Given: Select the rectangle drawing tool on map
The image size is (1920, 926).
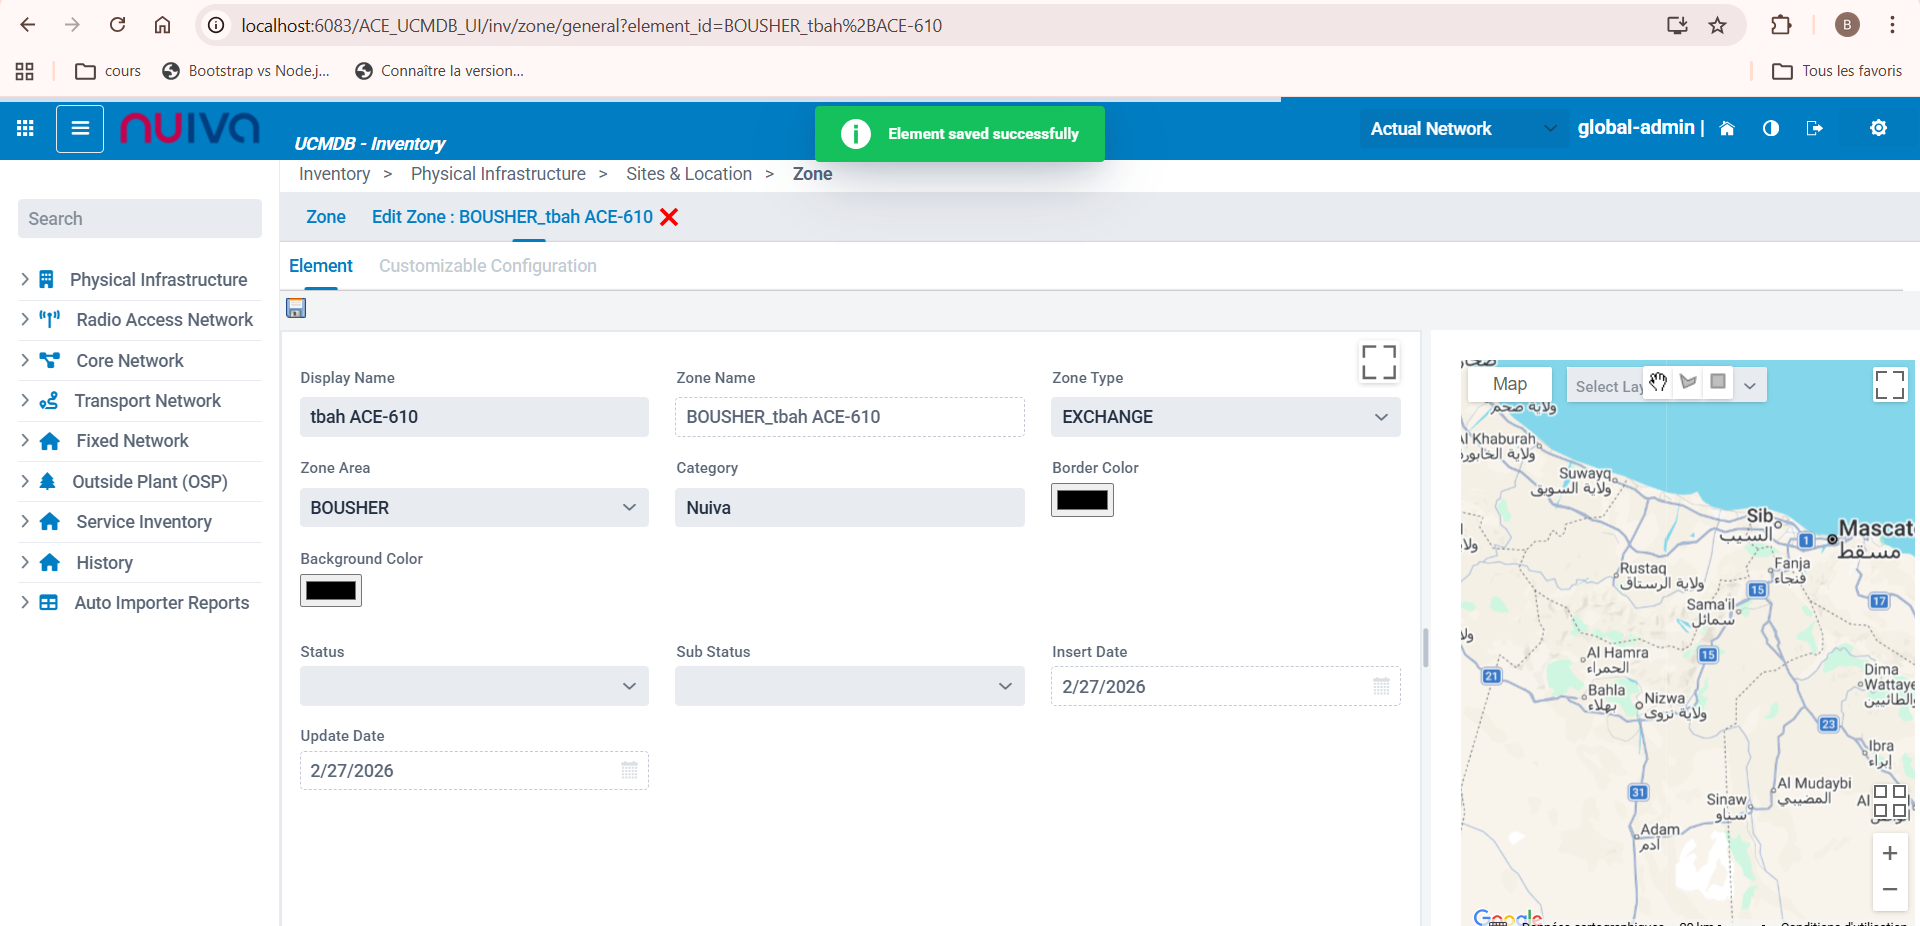Looking at the screenshot, I should tap(1718, 382).
